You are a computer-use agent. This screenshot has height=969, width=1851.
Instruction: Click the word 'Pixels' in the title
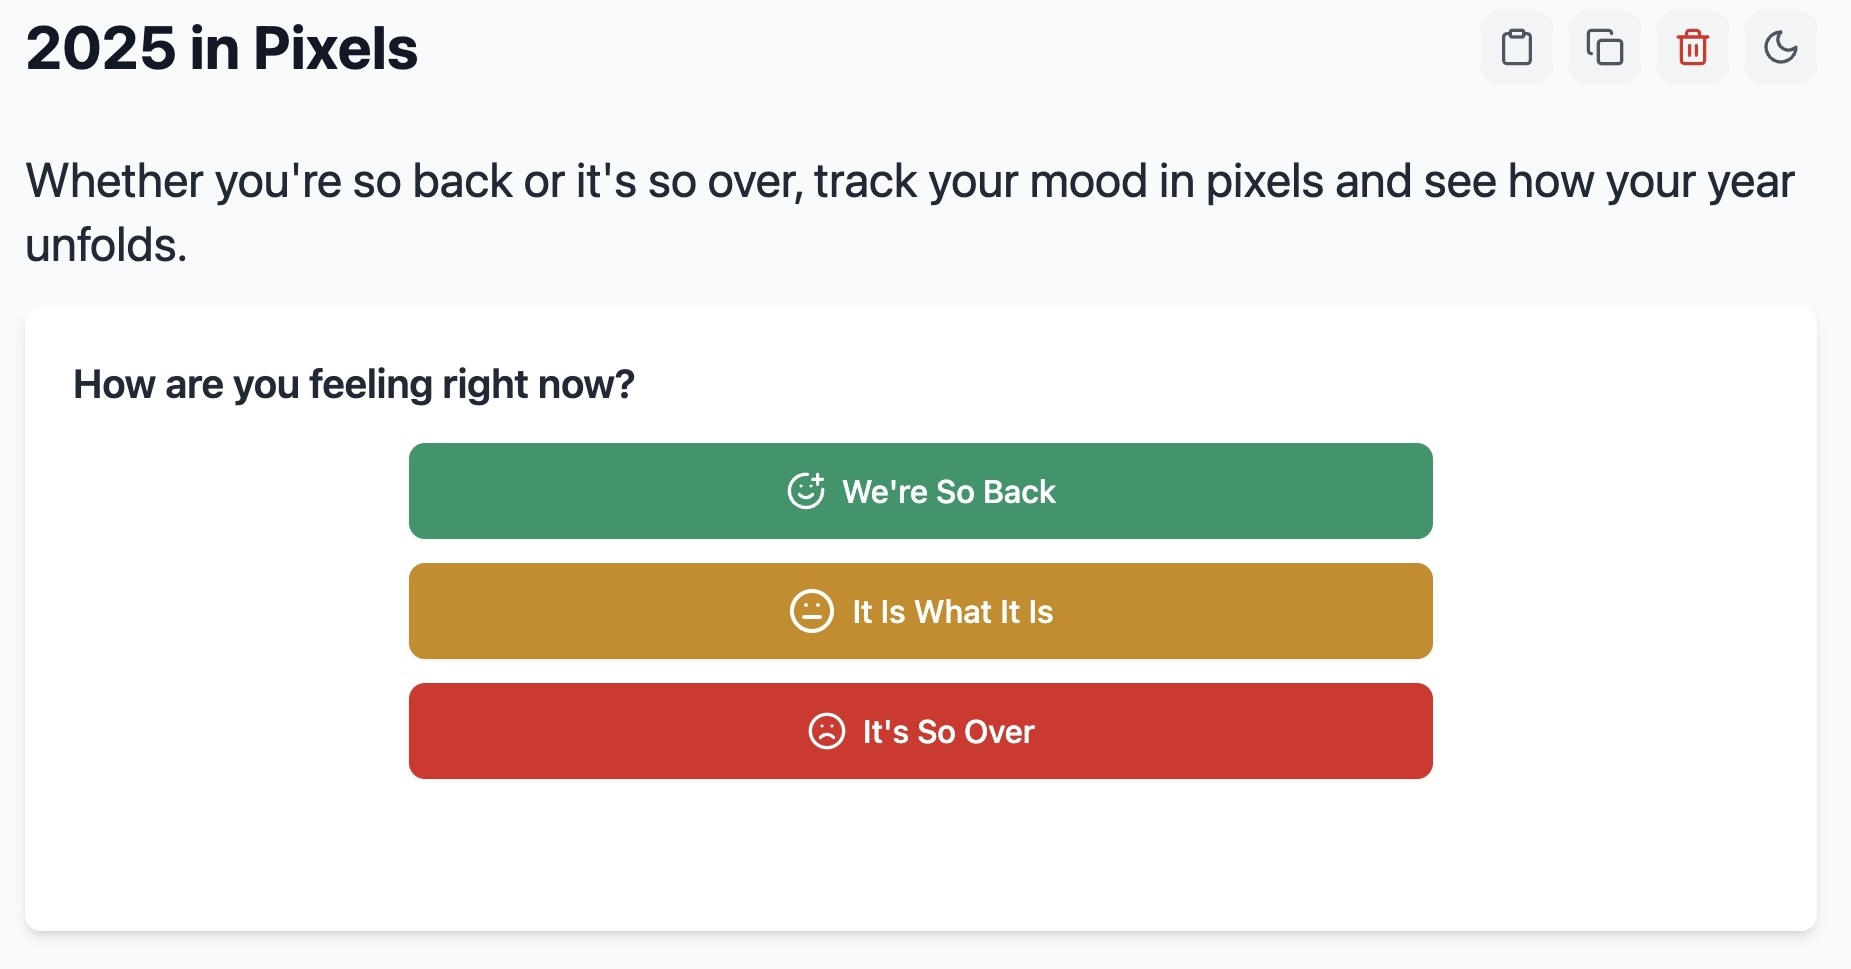pos(335,48)
